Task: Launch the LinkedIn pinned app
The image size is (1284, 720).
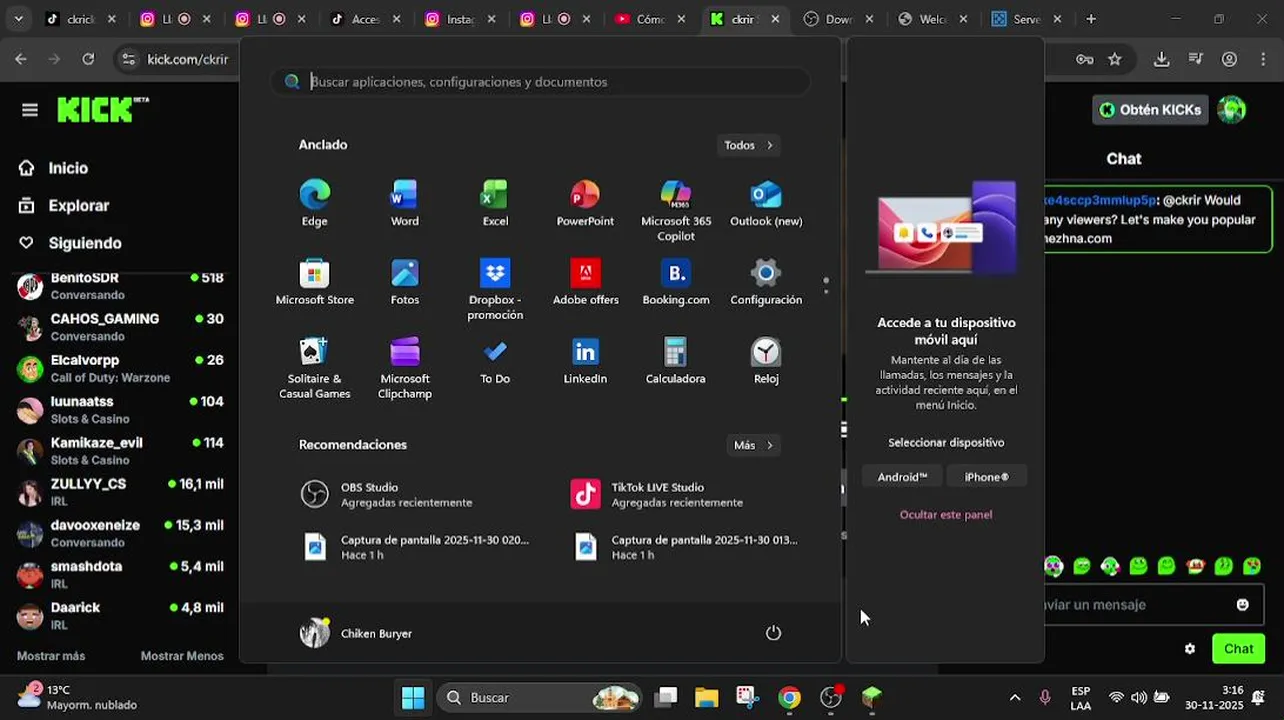Action: tap(585, 361)
